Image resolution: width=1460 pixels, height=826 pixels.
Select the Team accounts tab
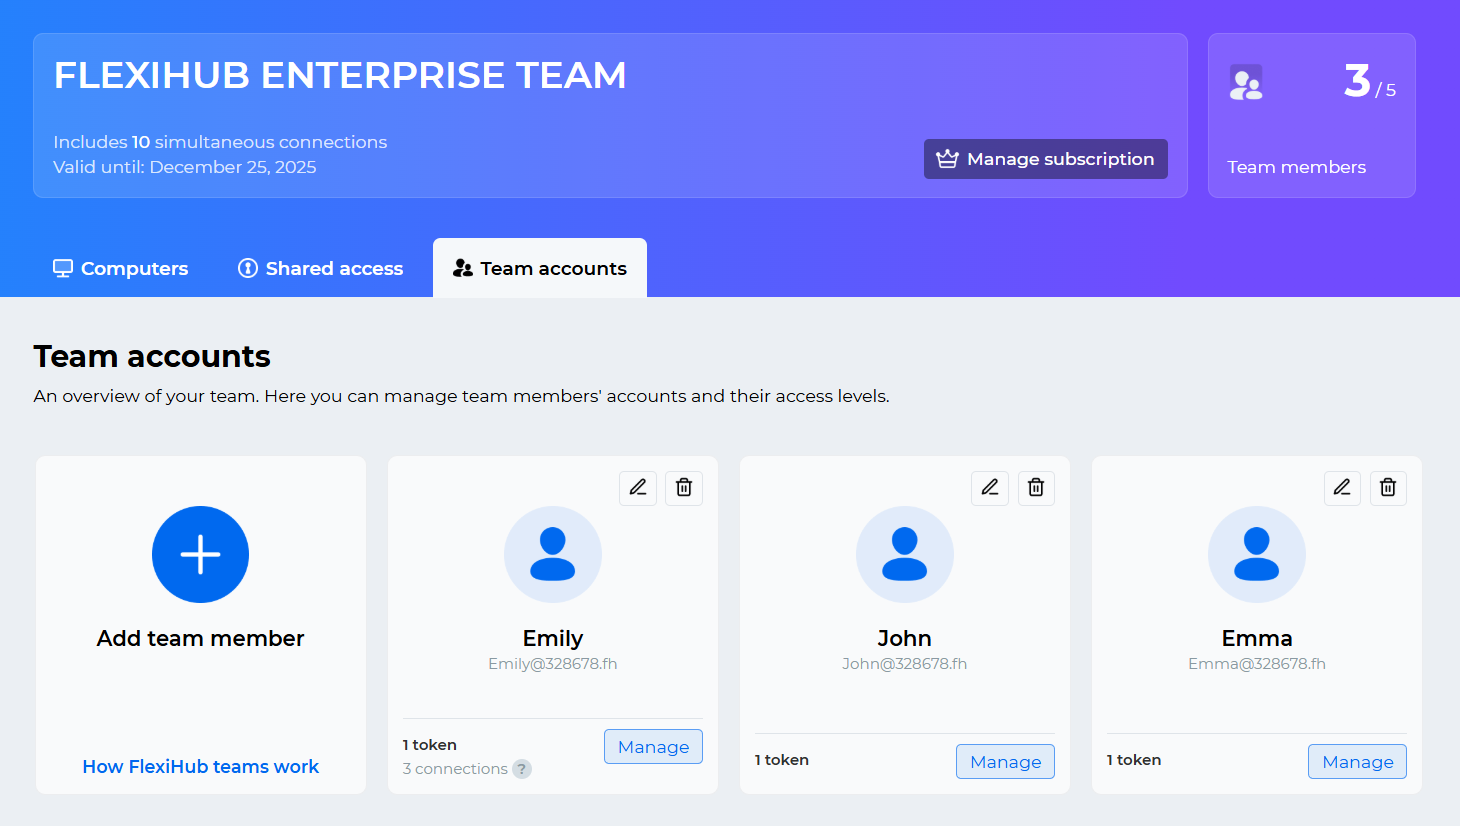(x=540, y=268)
